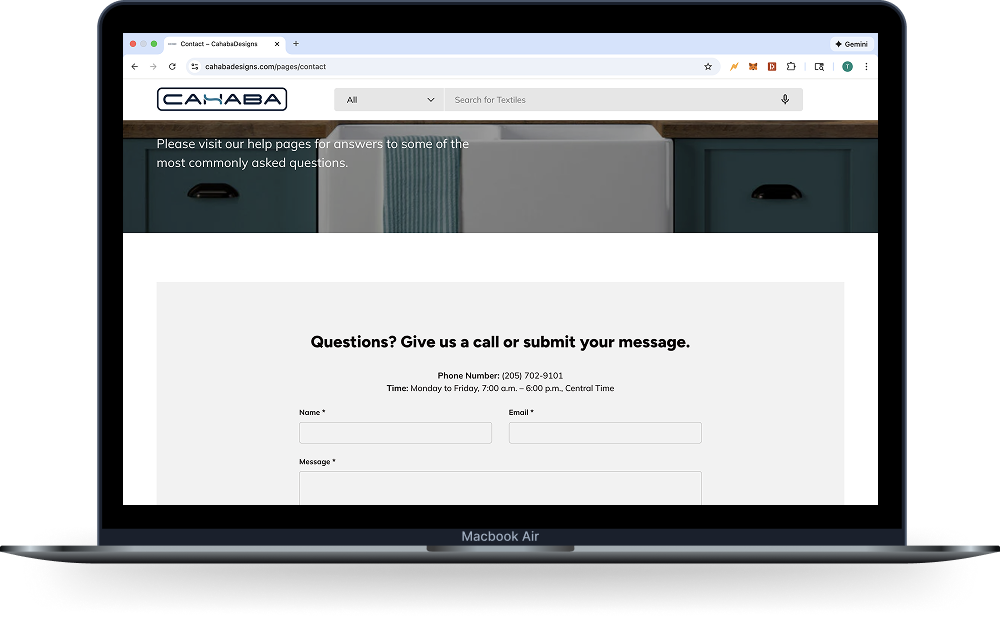This screenshot has width=1000, height=619.
Task: Click the red play-button extension icon
Action: (x=772, y=67)
